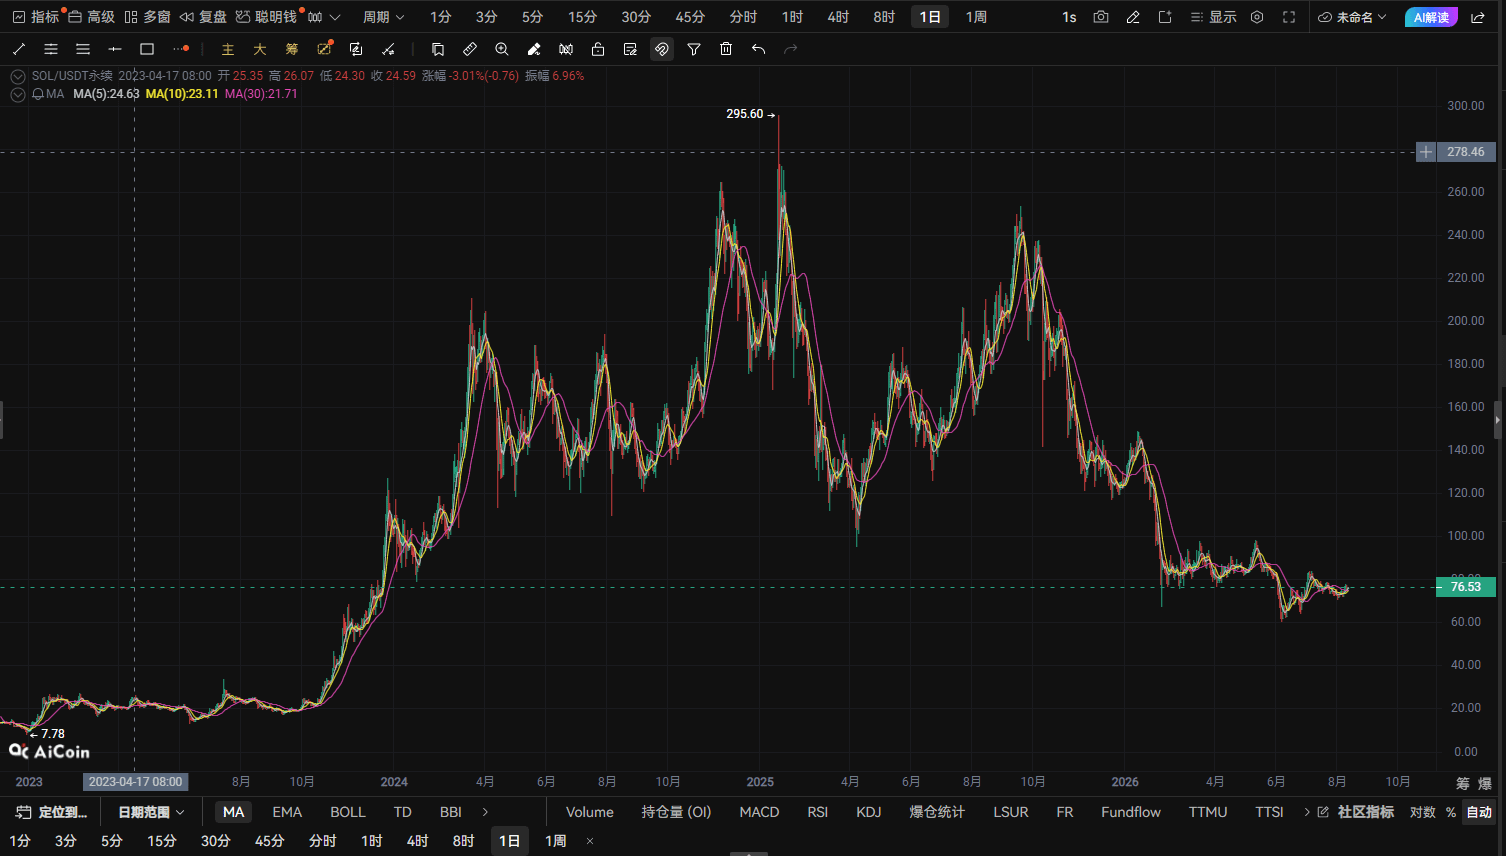Viewport: 1506px width, 856px height.
Task: Open the pencil edit tool in top bar
Action: tap(1133, 17)
